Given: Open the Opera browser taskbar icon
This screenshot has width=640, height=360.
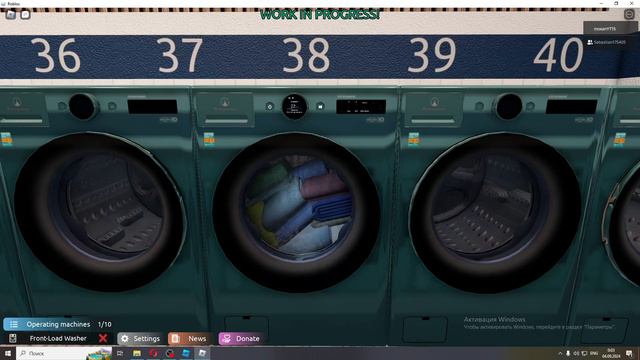Looking at the screenshot, I should click(153, 353).
